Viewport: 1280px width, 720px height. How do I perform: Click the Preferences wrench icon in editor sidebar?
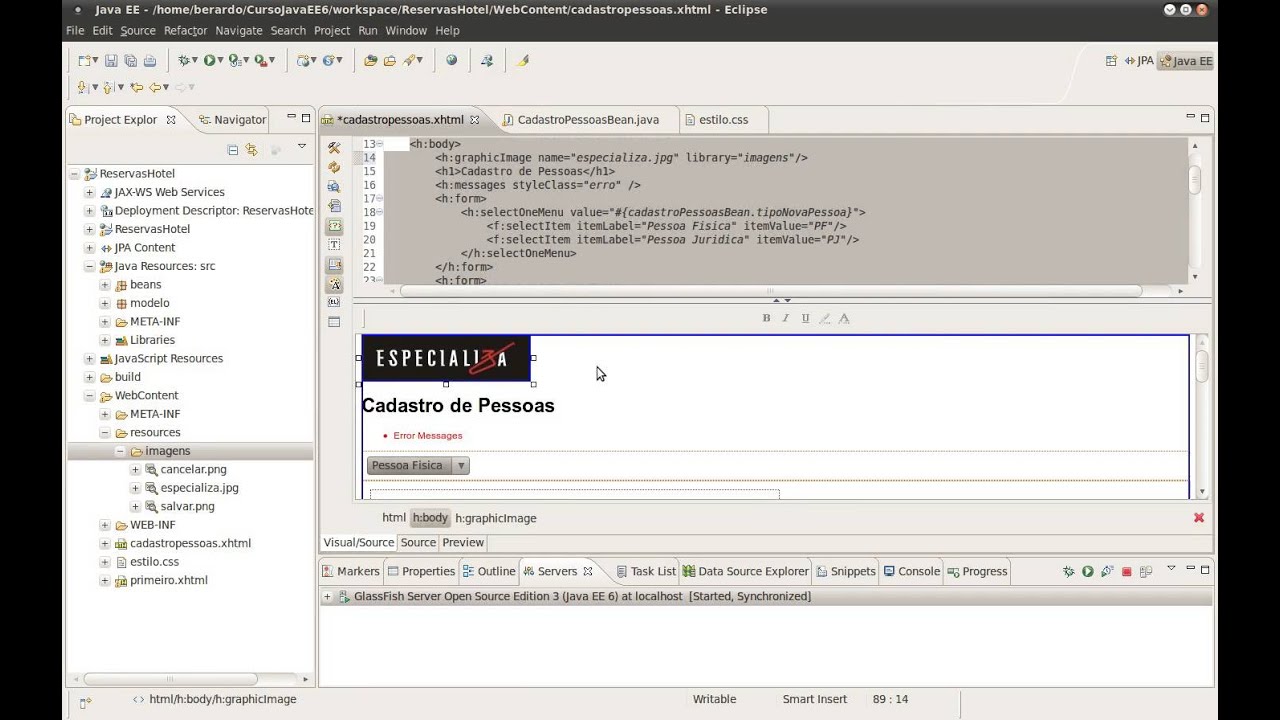334,148
